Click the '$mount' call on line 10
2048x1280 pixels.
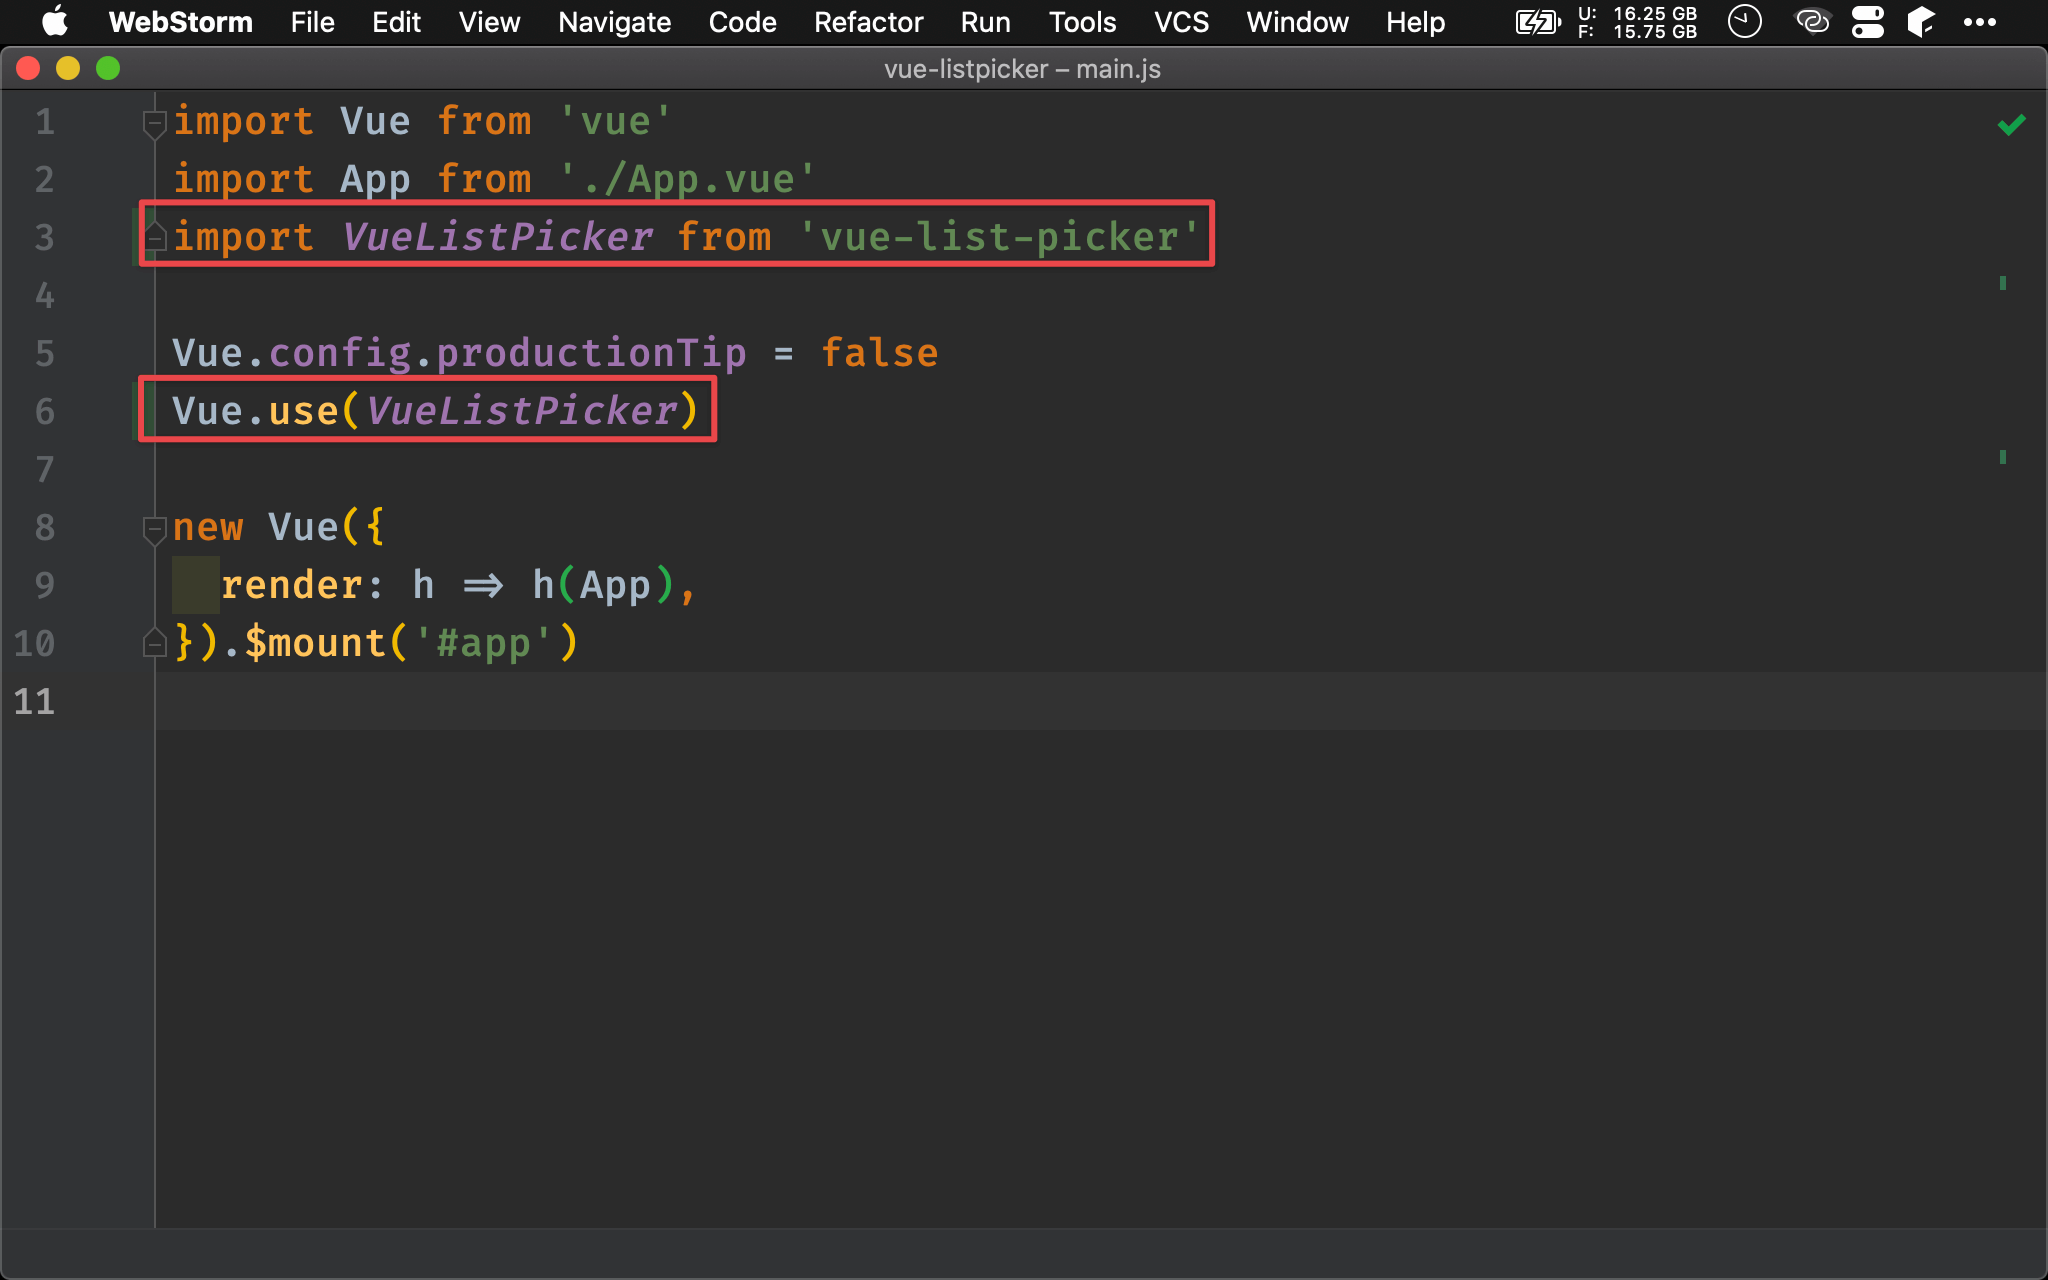point(315,643)
